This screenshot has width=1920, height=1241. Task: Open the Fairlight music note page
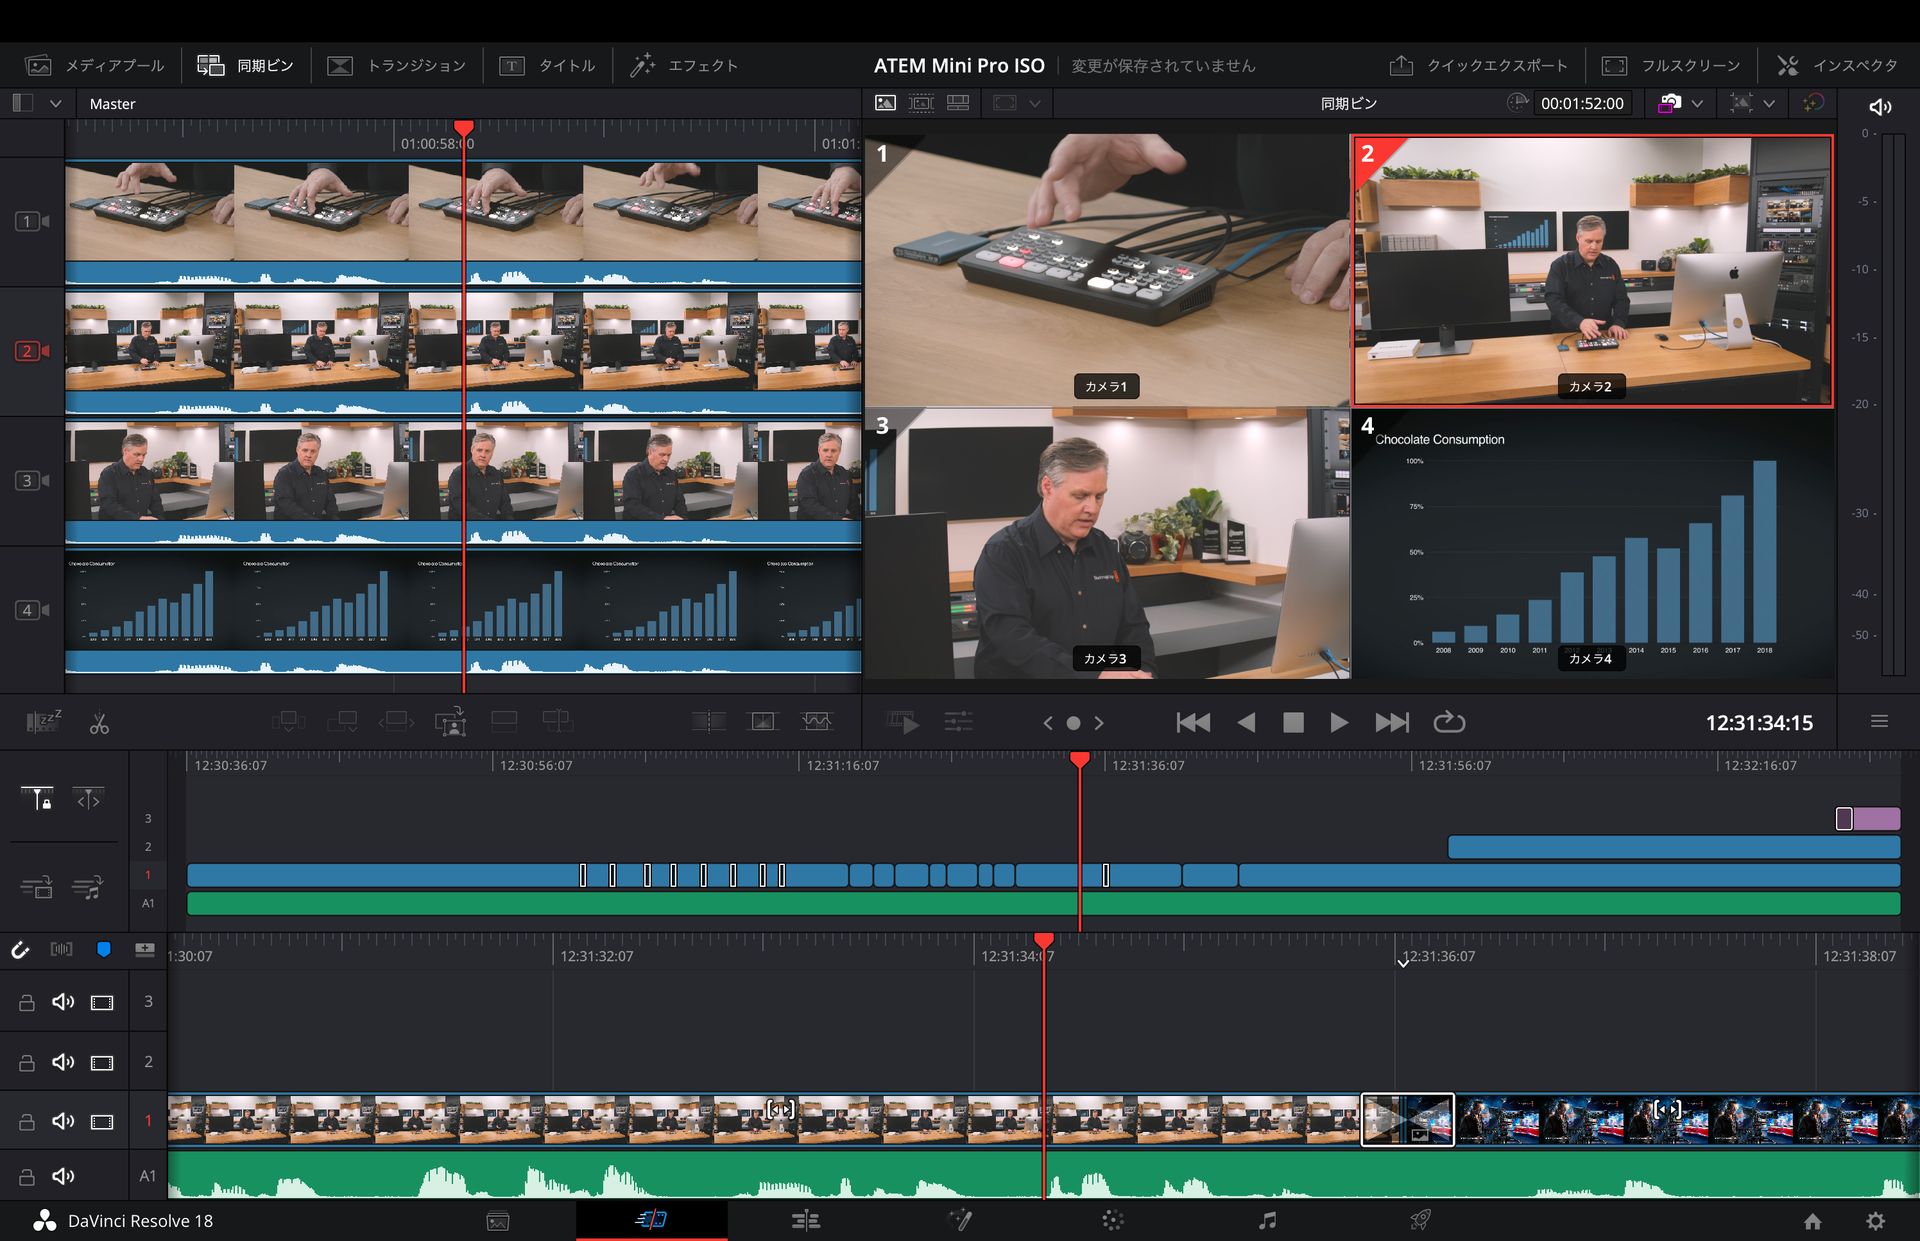[1267, 1220]
